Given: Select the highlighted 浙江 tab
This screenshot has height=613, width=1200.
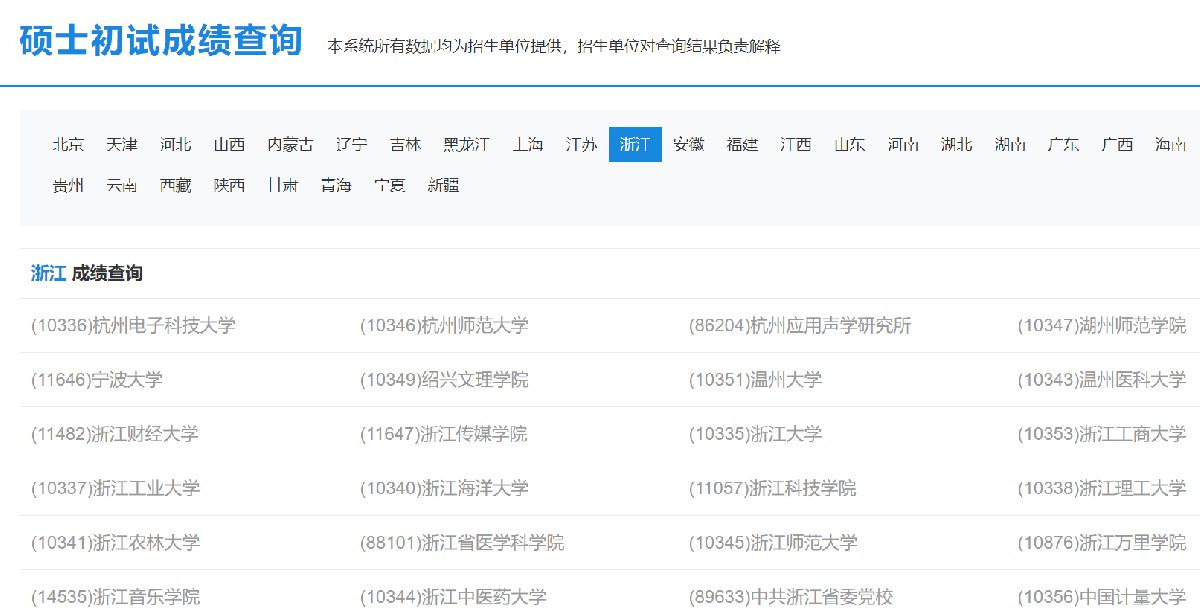Looking at the screenshot, I should [635, 144].
